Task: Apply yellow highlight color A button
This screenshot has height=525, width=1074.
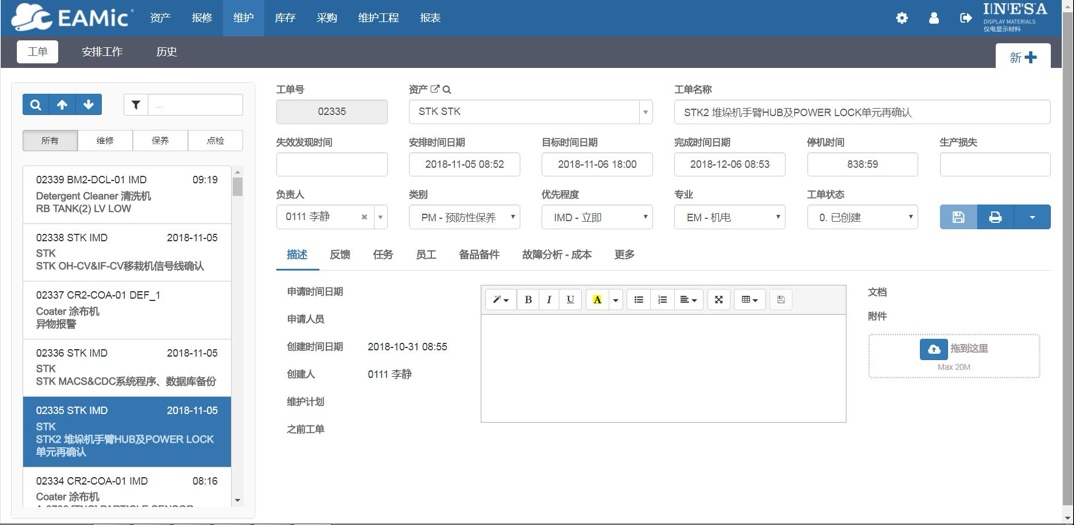Action: [x=597, y=300]
